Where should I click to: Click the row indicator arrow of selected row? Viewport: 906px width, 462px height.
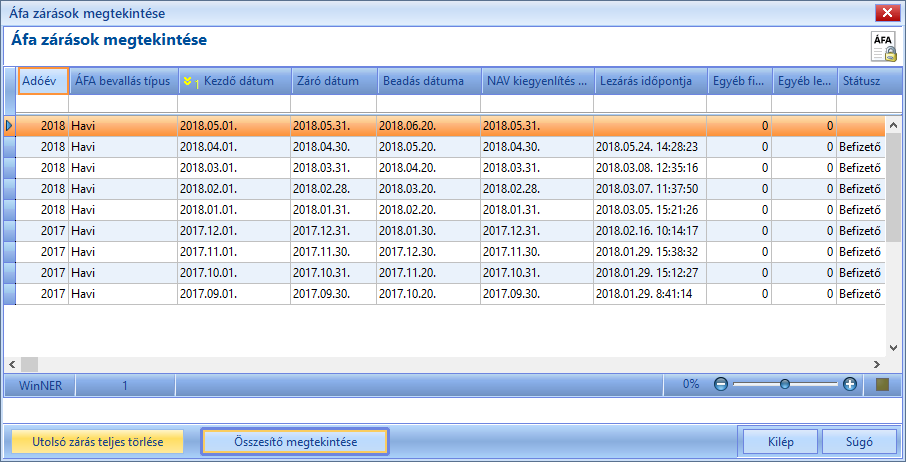tap(9, 126)
